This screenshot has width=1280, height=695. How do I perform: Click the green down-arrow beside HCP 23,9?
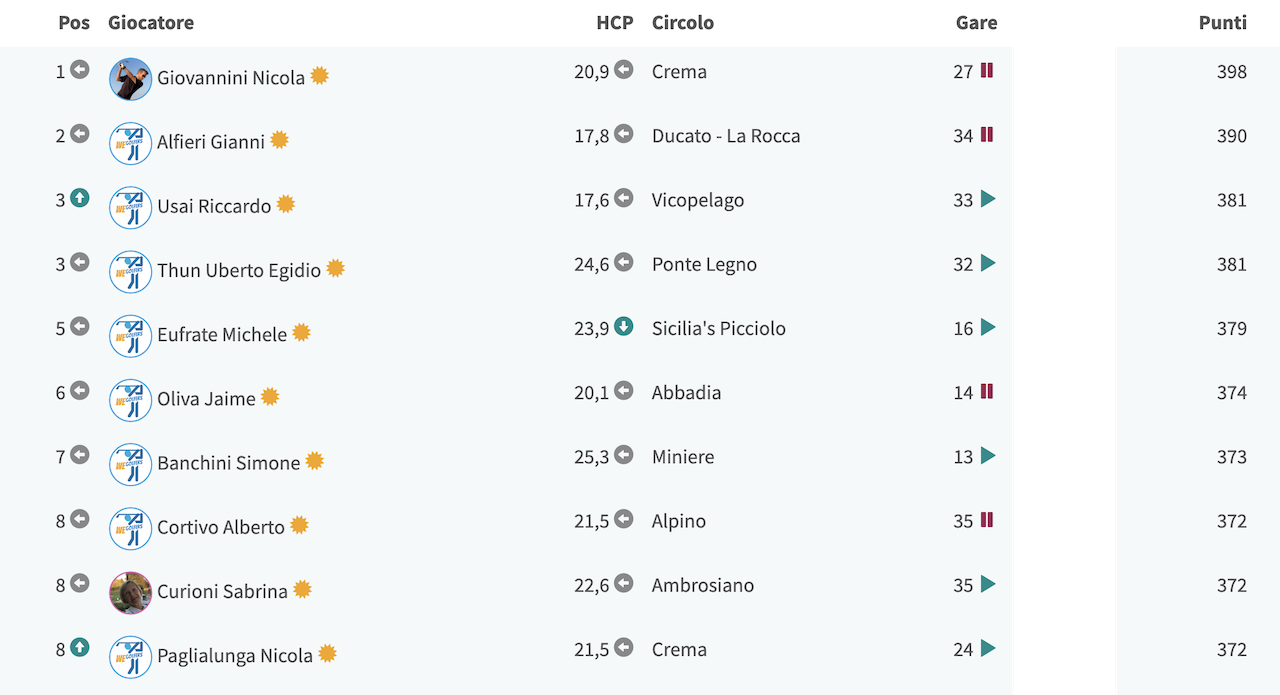[624, 326]
